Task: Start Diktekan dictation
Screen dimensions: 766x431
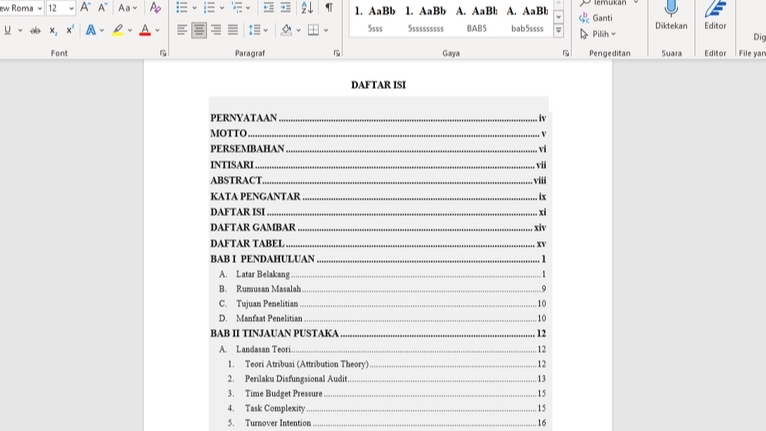Action: pos(671,16)
